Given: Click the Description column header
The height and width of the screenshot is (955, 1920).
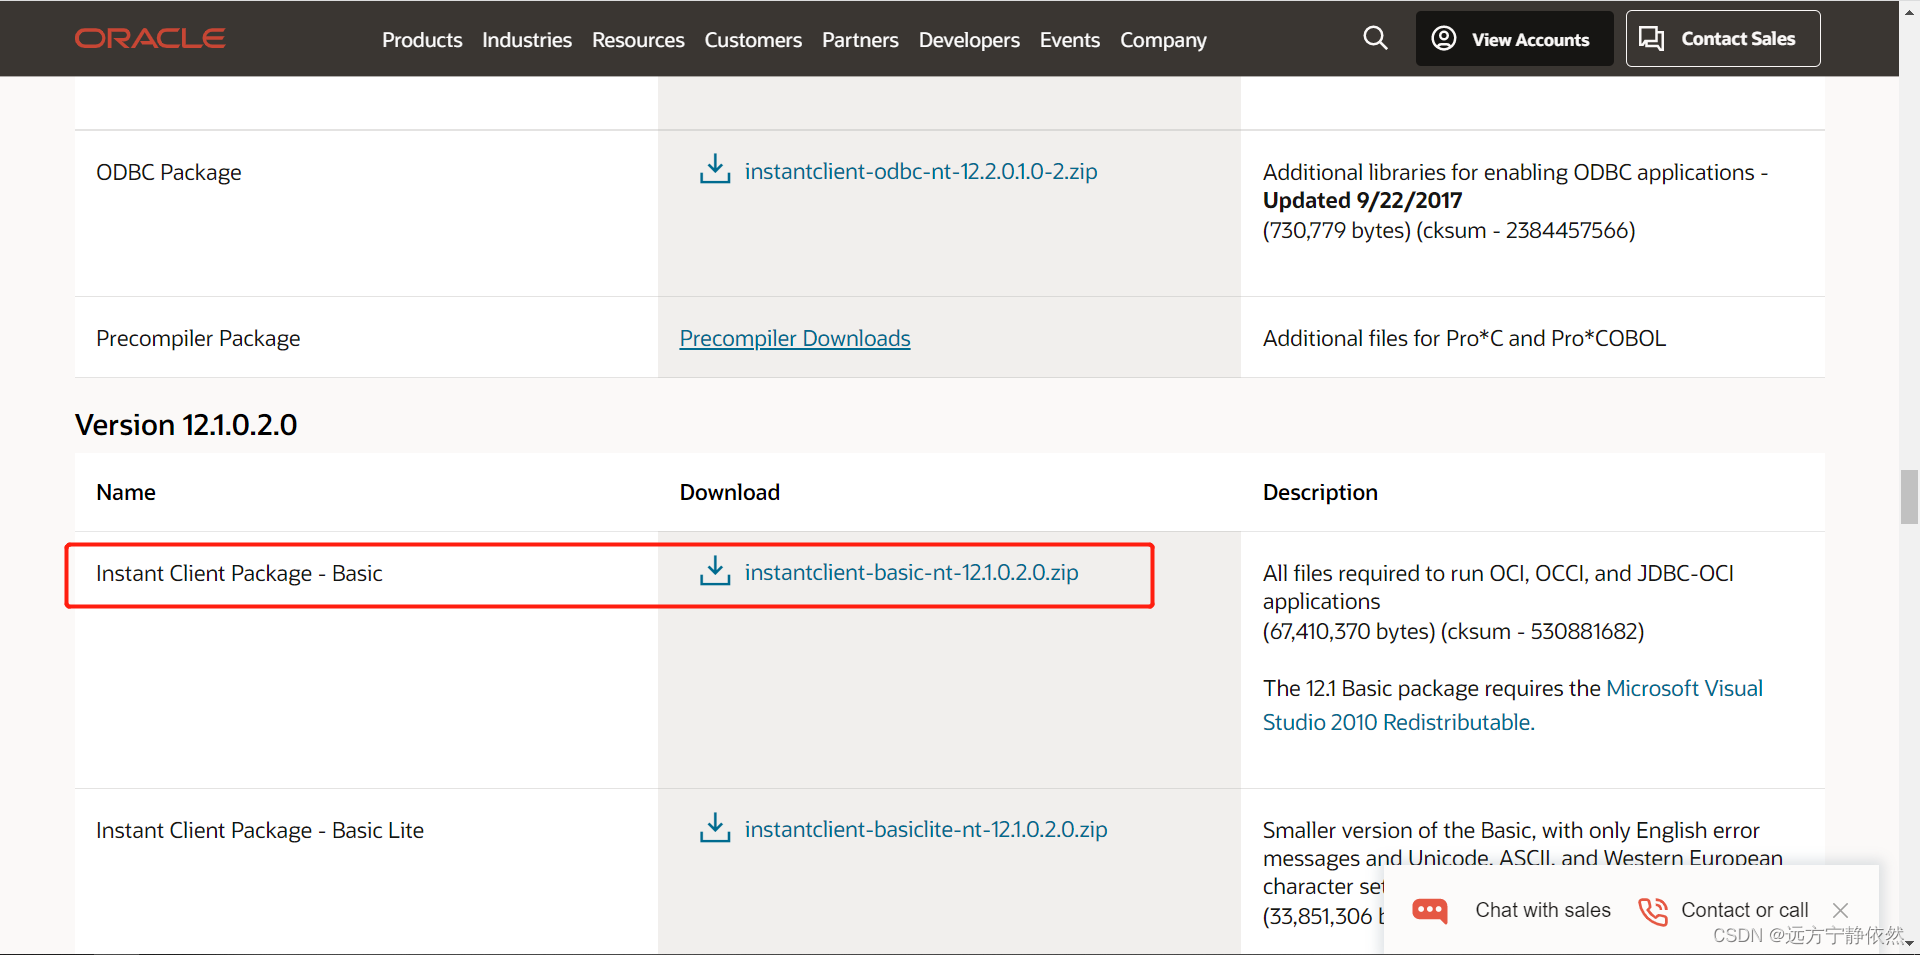Looking at the screenshot, I should pyautogui.click(x=1320, y=492).
